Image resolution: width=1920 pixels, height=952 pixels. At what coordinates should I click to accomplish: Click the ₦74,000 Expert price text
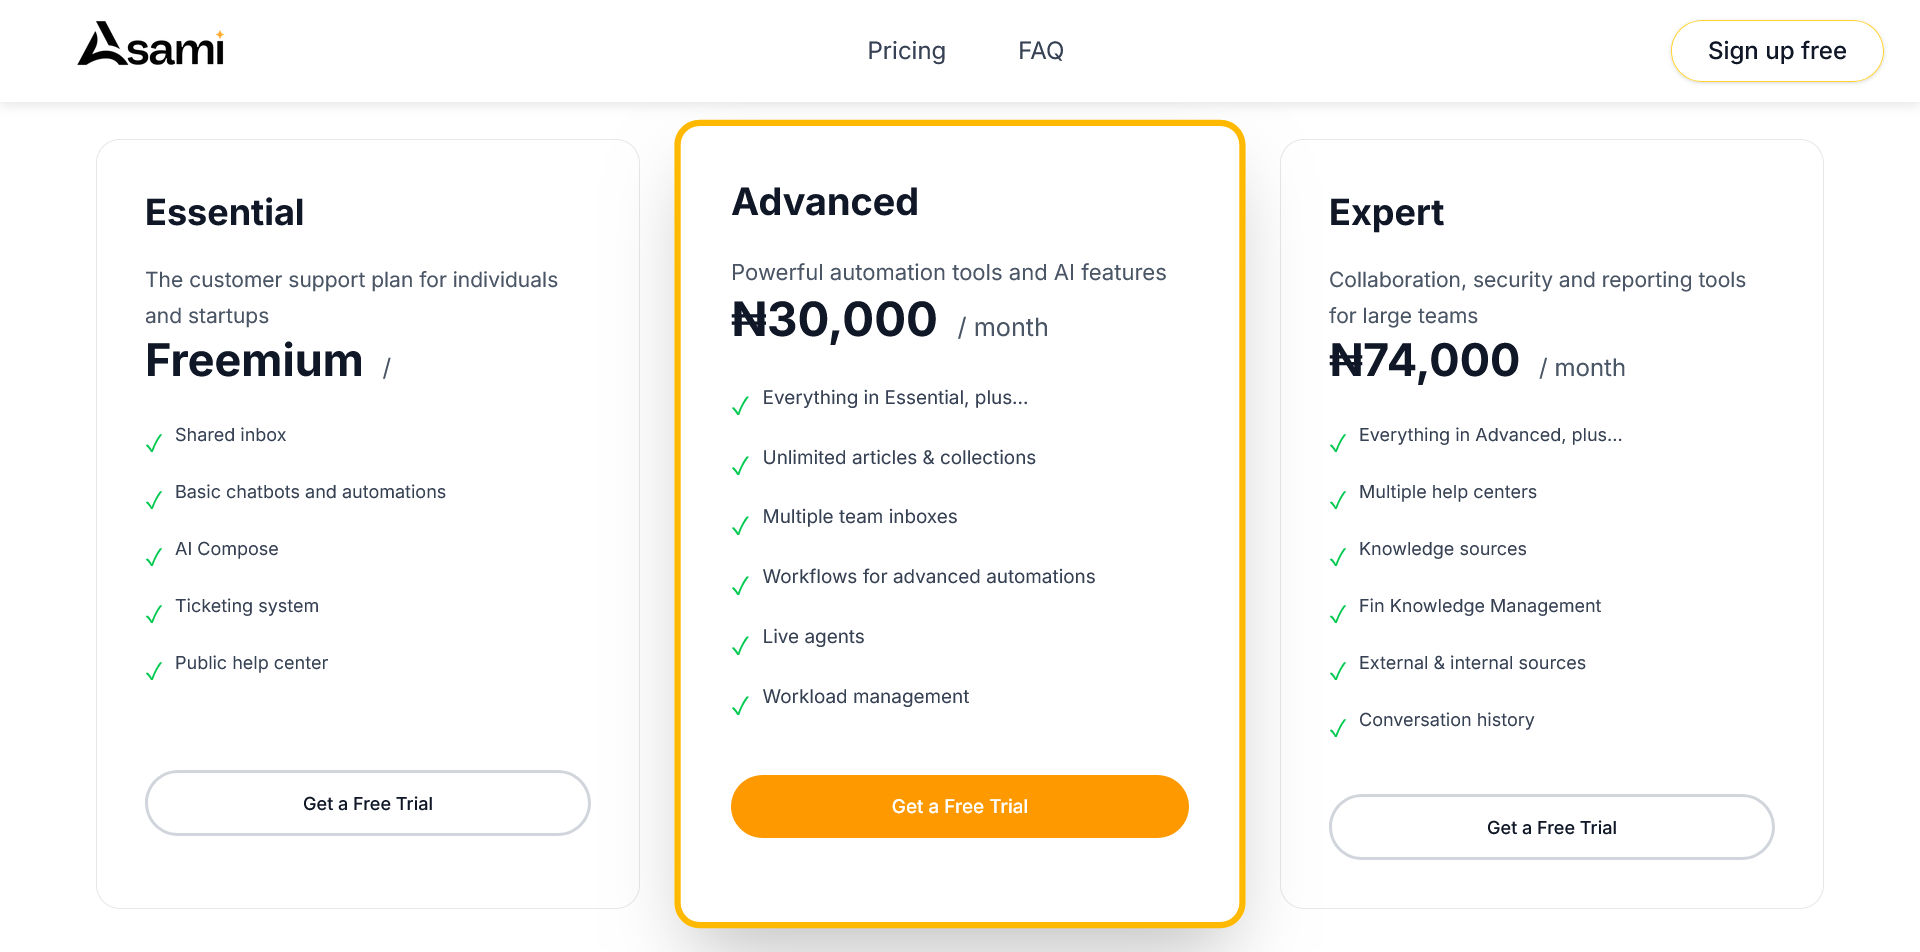pyautogui.click(x=1424, y=361)
